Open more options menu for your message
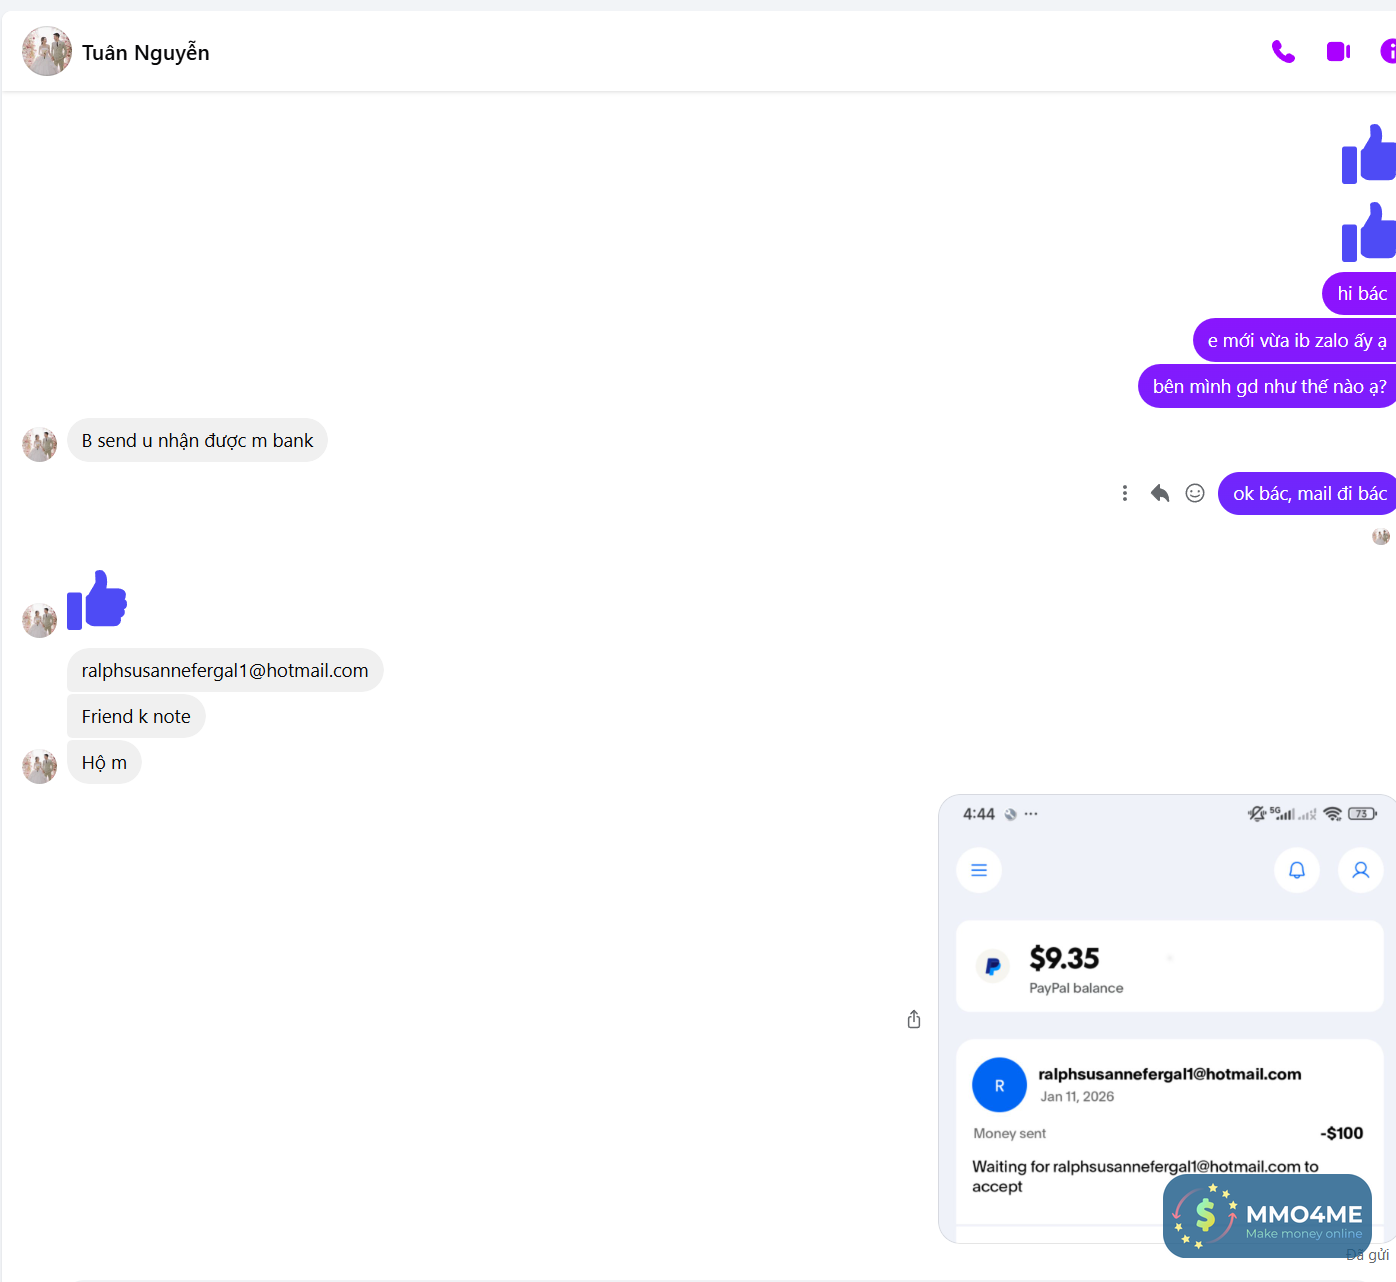 1124,493
